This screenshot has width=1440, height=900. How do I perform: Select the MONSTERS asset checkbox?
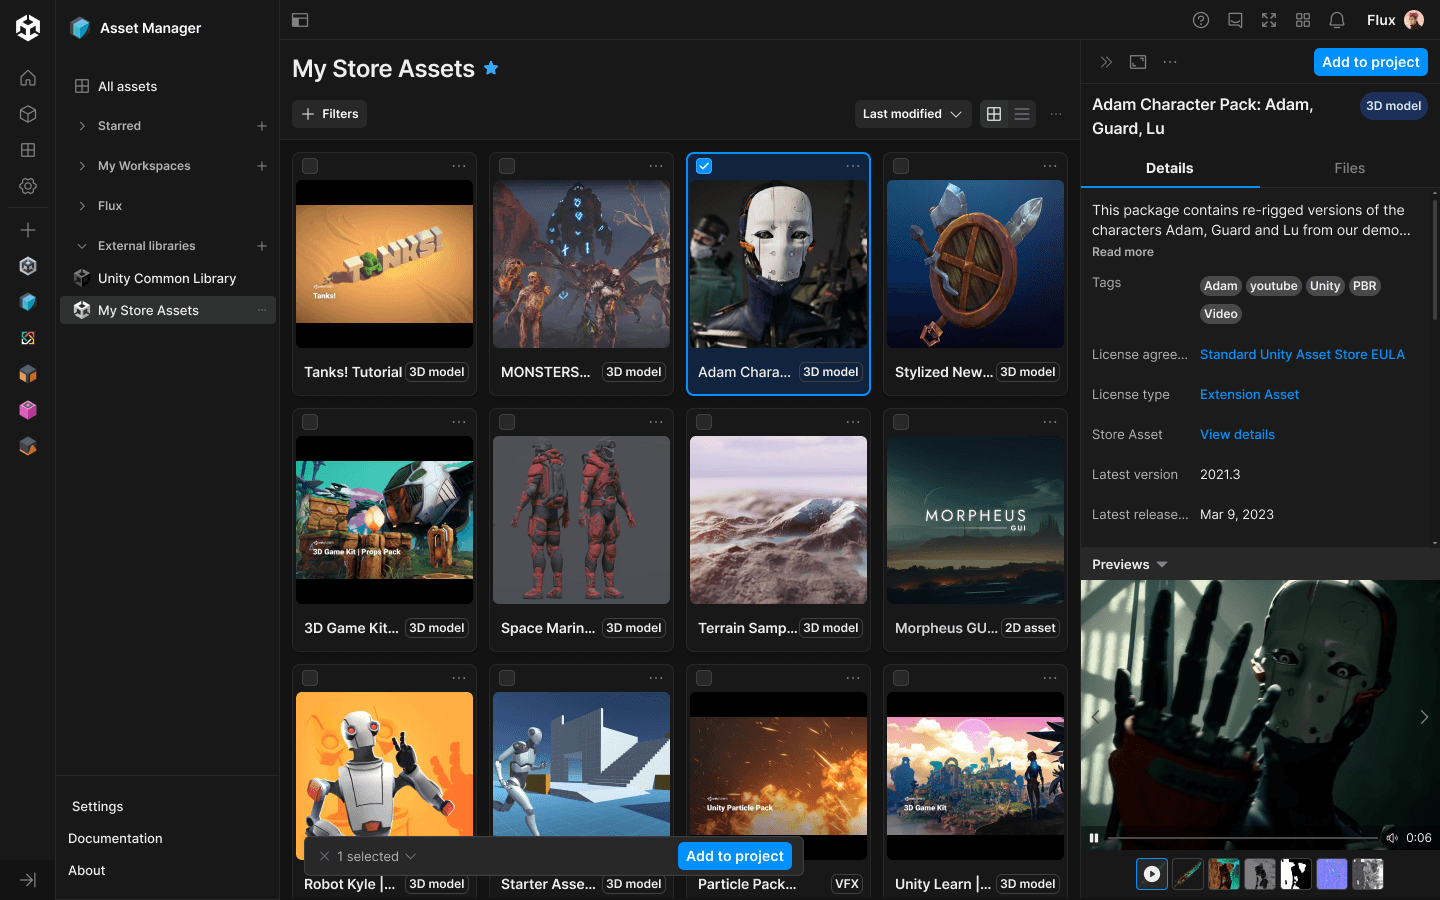[x=507, y=166]
